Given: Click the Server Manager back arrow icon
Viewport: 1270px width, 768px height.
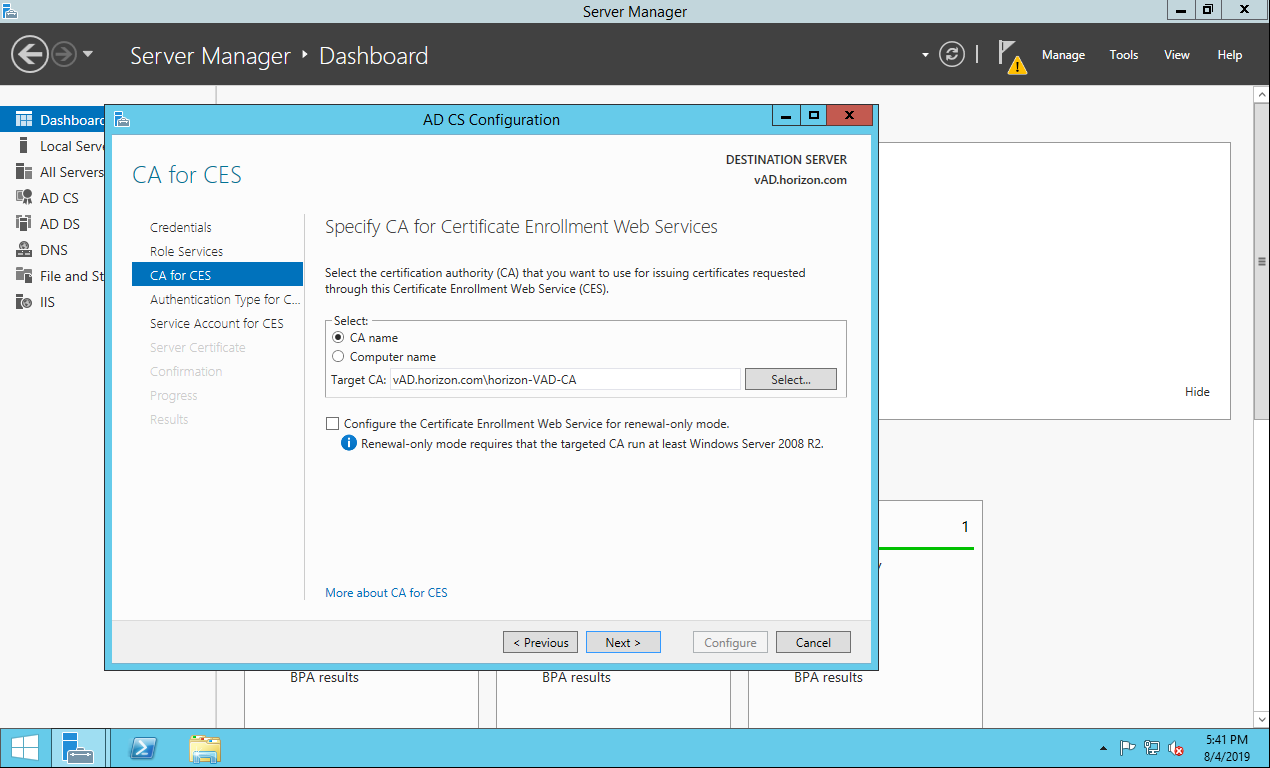Looking at the screenshot, I should coord(30,55).
